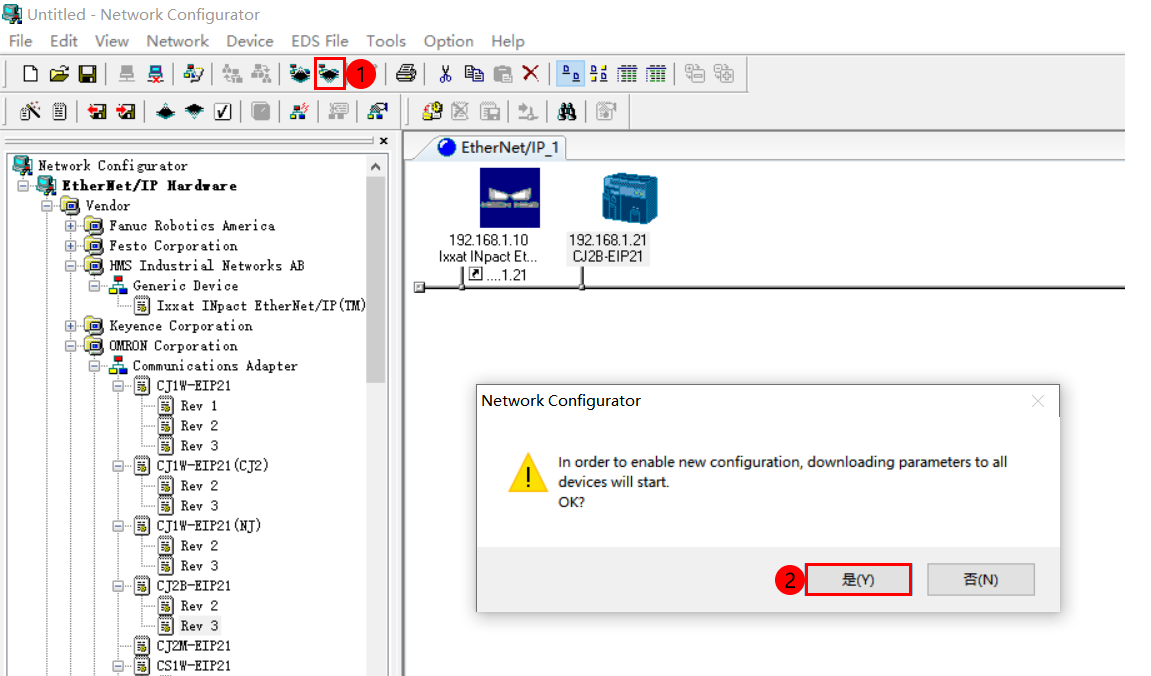Viewport: 1151px width, 676px height.
Task: Select the Cut icon in the toolbar
Action: click(446, 73)
